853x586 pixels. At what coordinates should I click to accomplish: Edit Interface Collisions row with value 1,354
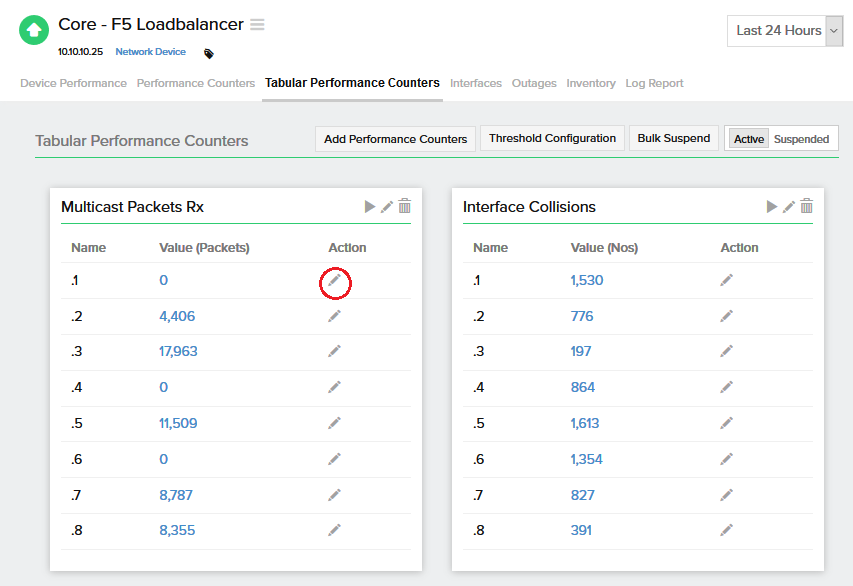(727, 459)
